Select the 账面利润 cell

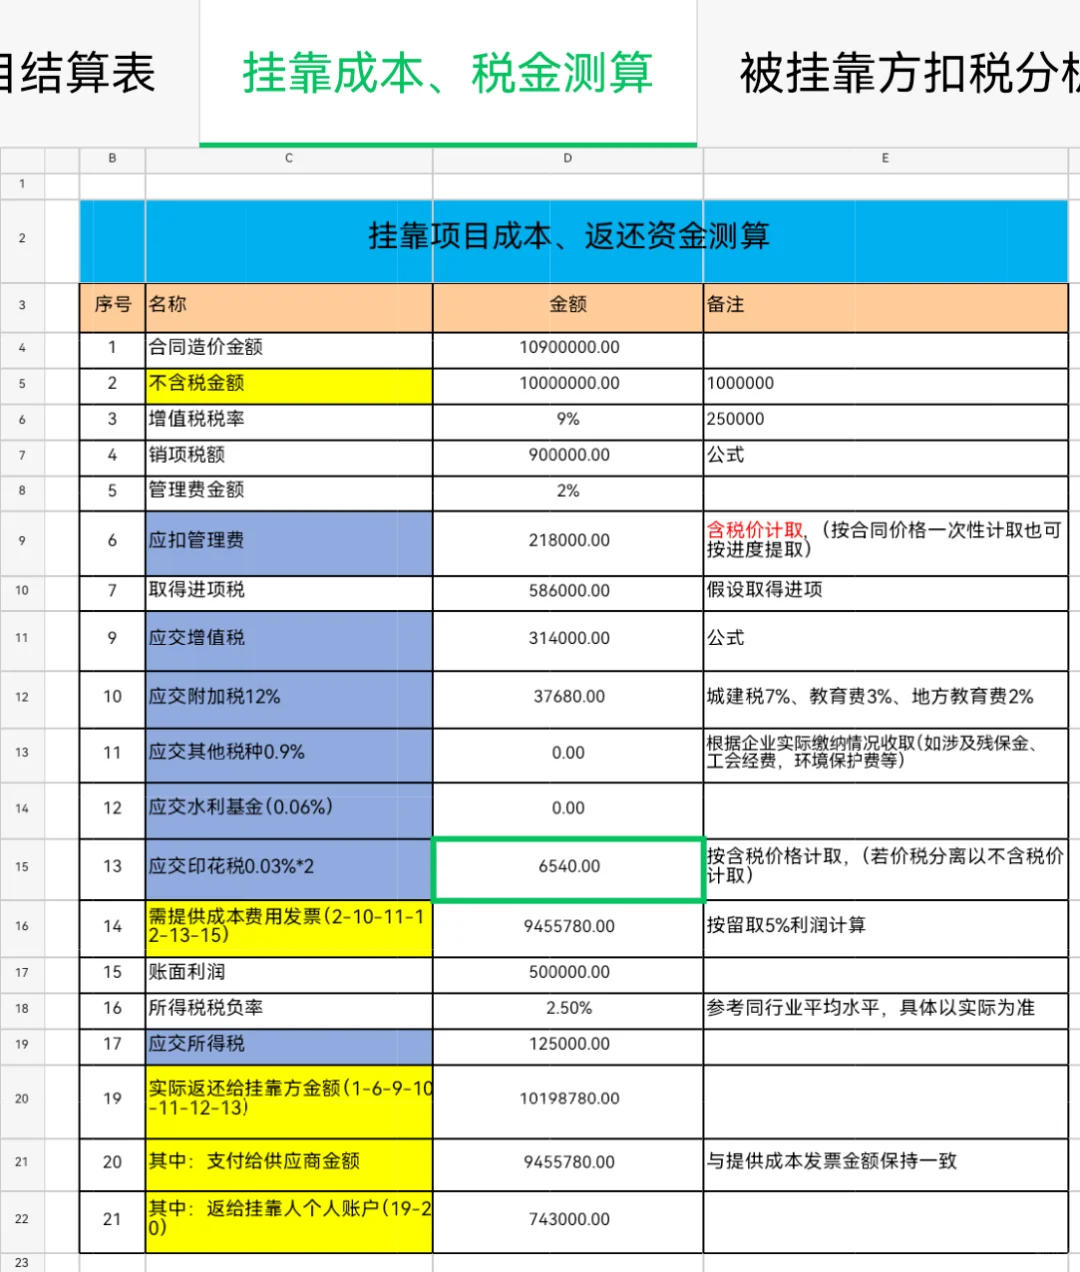289,973
